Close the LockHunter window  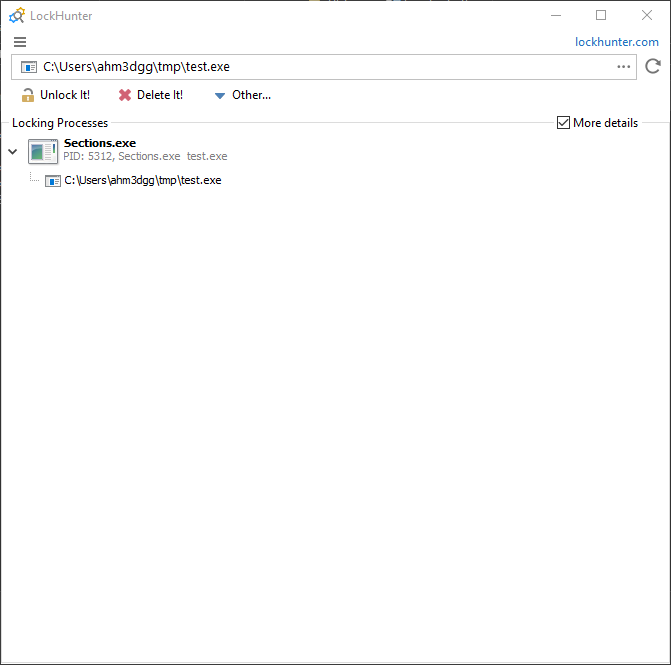[x=646, y=16]
